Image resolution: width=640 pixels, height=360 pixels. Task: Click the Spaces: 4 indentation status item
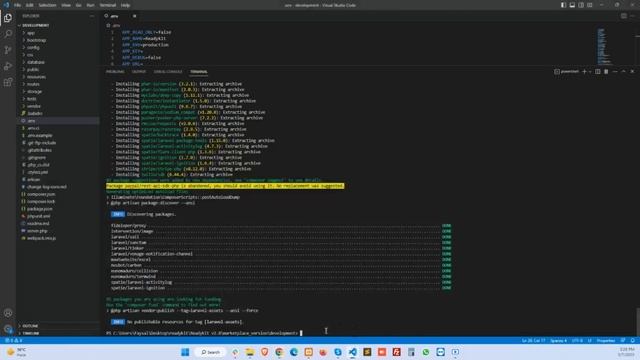click(x=558, y=340)
